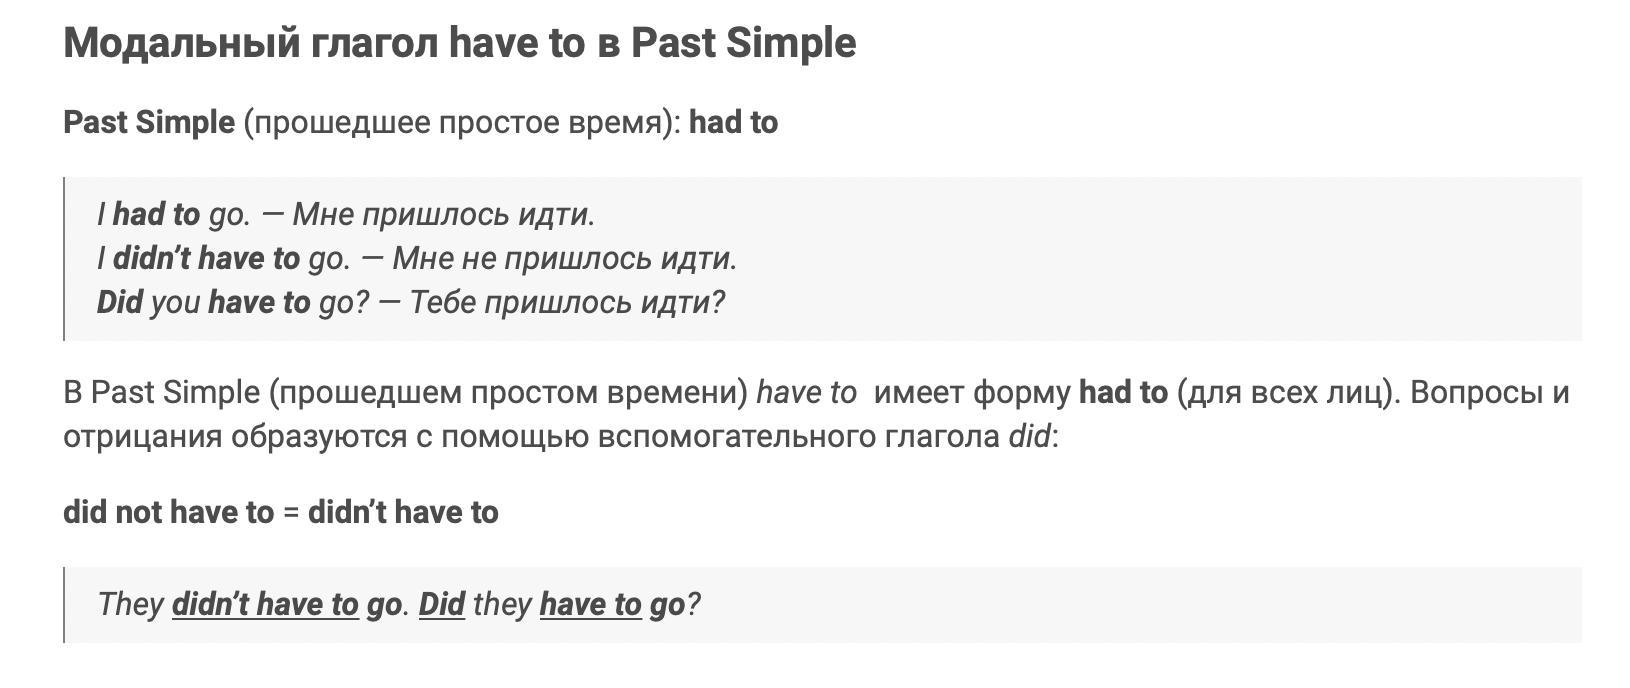Click the underlined 'Did' in the last example
Viewport: 1630px width, 688px height.
(442, 604)
